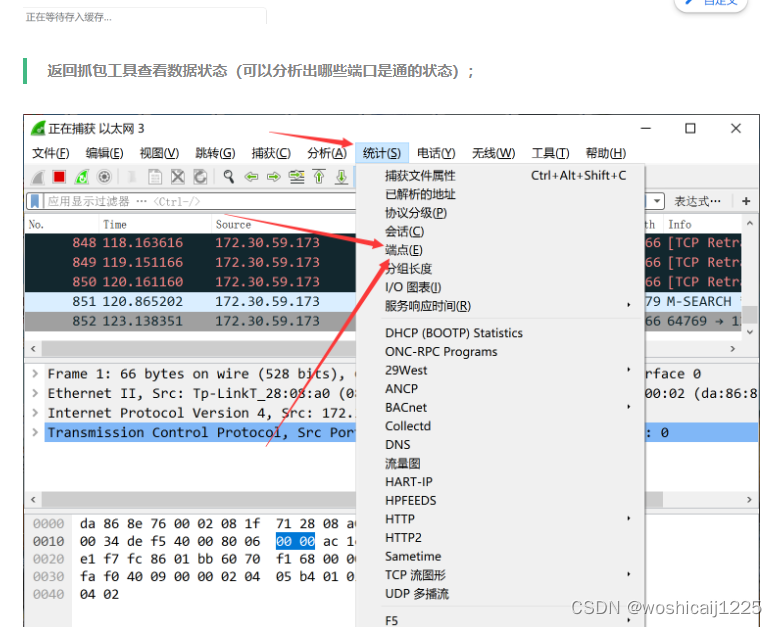Viewport: 777px width, 627px height.
Task: Choose 会话(C) menu entry
Action: tap(500, 231)
